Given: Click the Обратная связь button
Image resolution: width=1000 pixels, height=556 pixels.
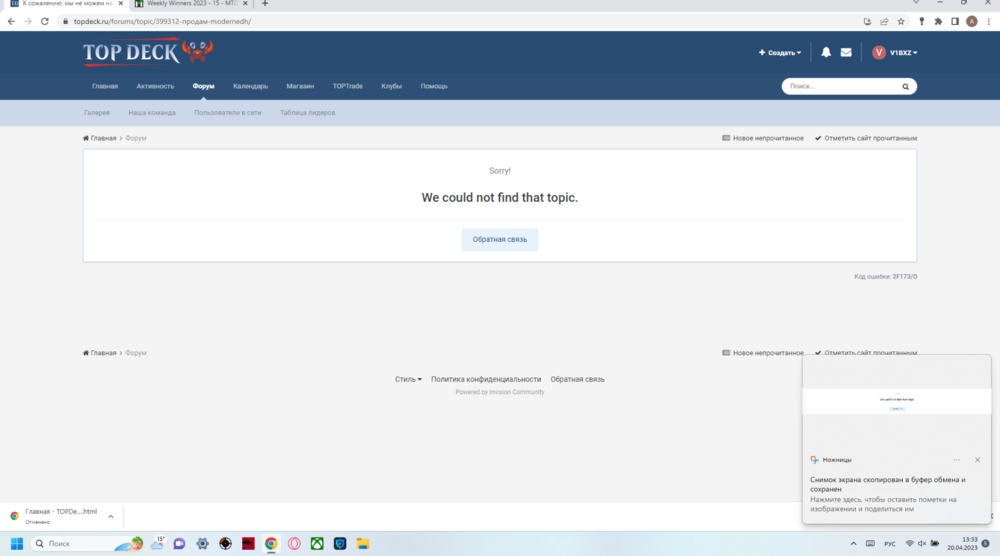Looking at the screenshot, I should pos(499,240).
